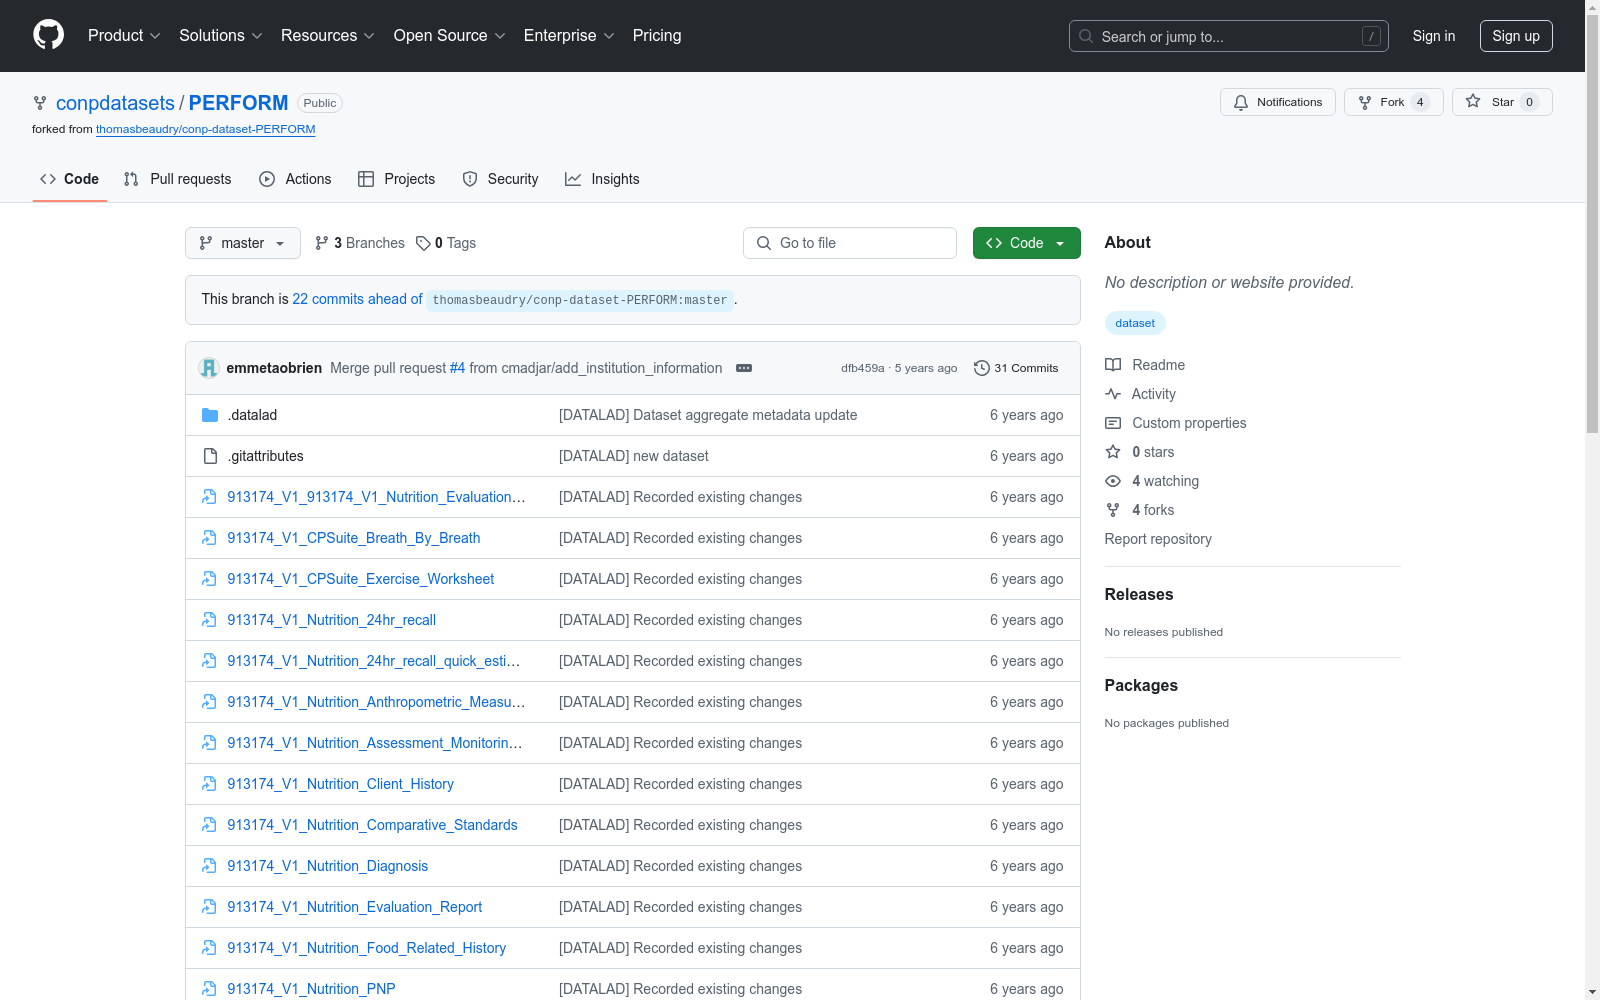Screen dimensions: 1600x1000
Task: Click the bell icon on Notifications button
Action: (x=1241, y=102)
